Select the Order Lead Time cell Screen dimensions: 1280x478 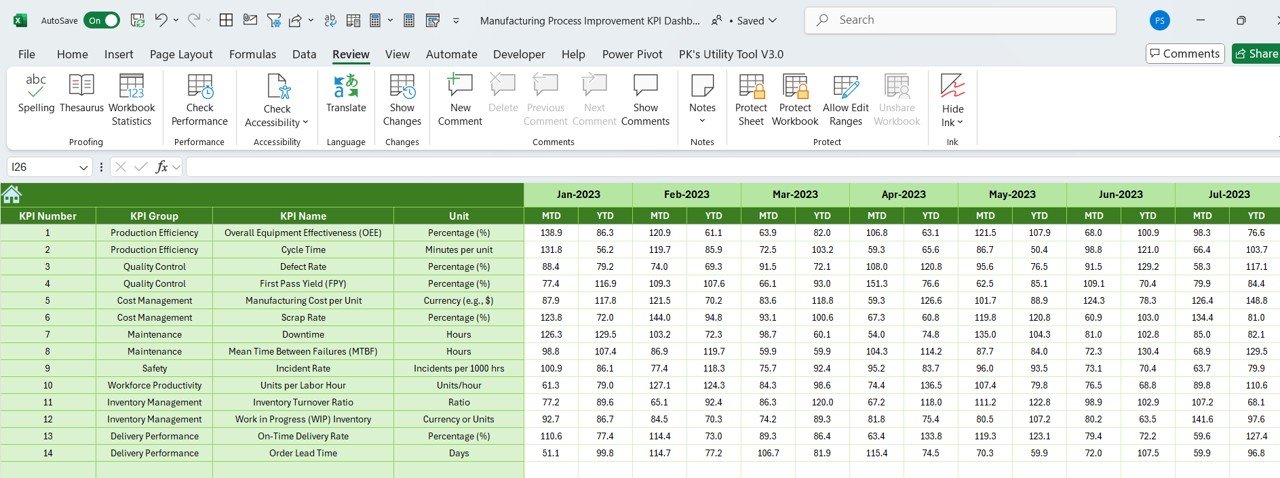click(x=303, y=453)
